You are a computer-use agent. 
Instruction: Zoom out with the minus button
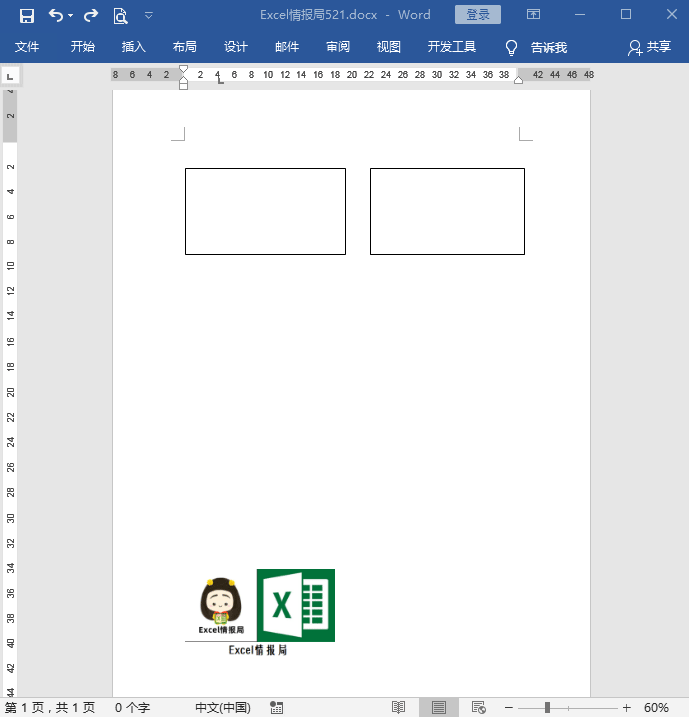click(x=508, y=707)
